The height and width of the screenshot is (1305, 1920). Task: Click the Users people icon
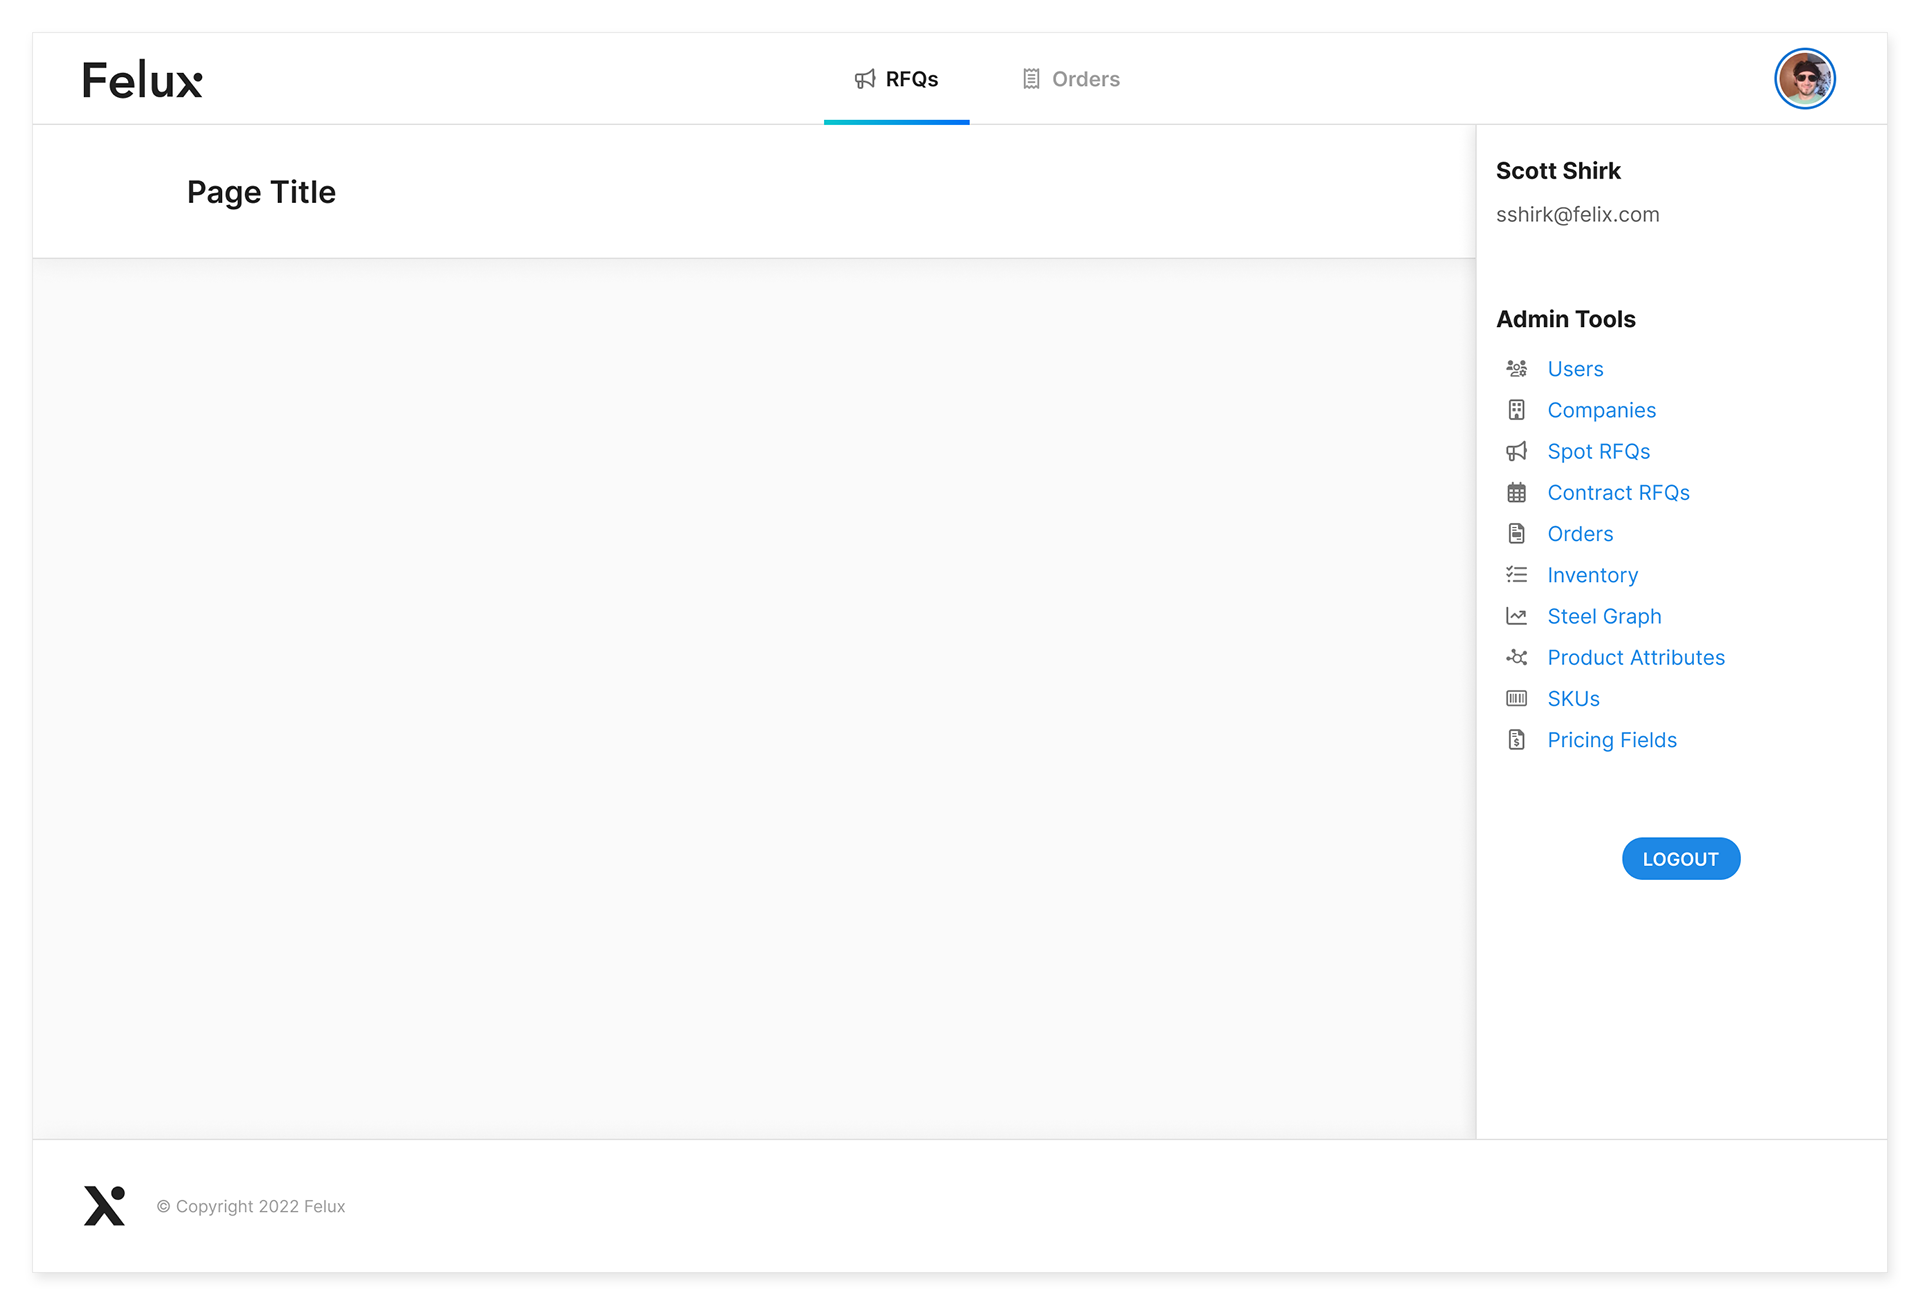point(1516,369)
